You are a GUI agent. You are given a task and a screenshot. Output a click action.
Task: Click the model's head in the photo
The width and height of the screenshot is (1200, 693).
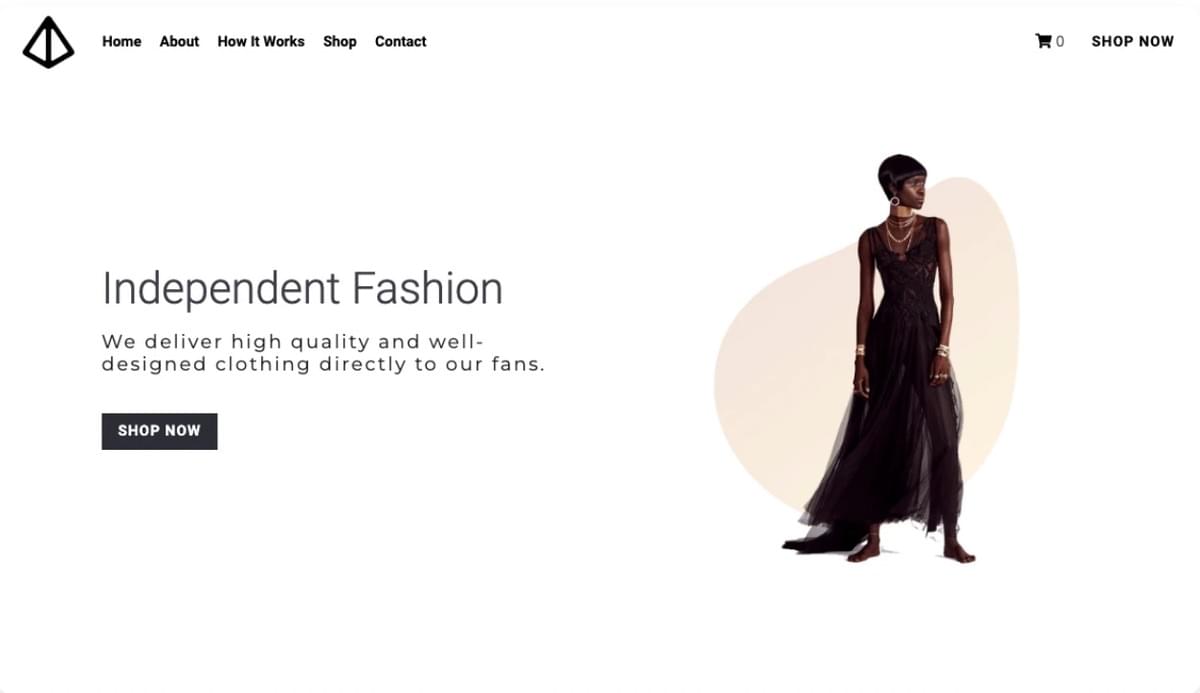[898, 178]
